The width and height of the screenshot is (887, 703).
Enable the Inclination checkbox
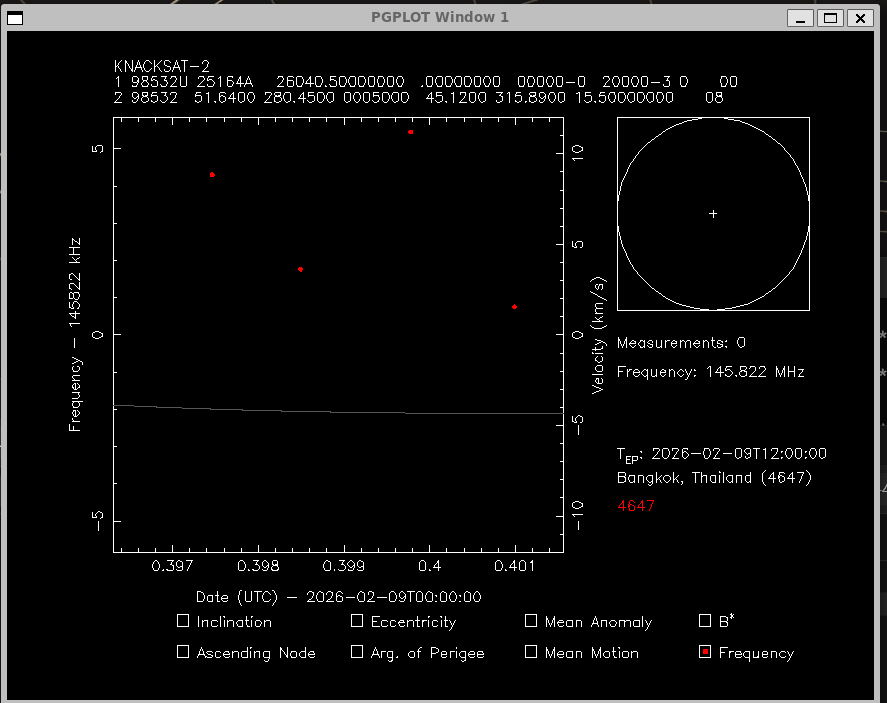pyautogui.click(x=183, y=621)
